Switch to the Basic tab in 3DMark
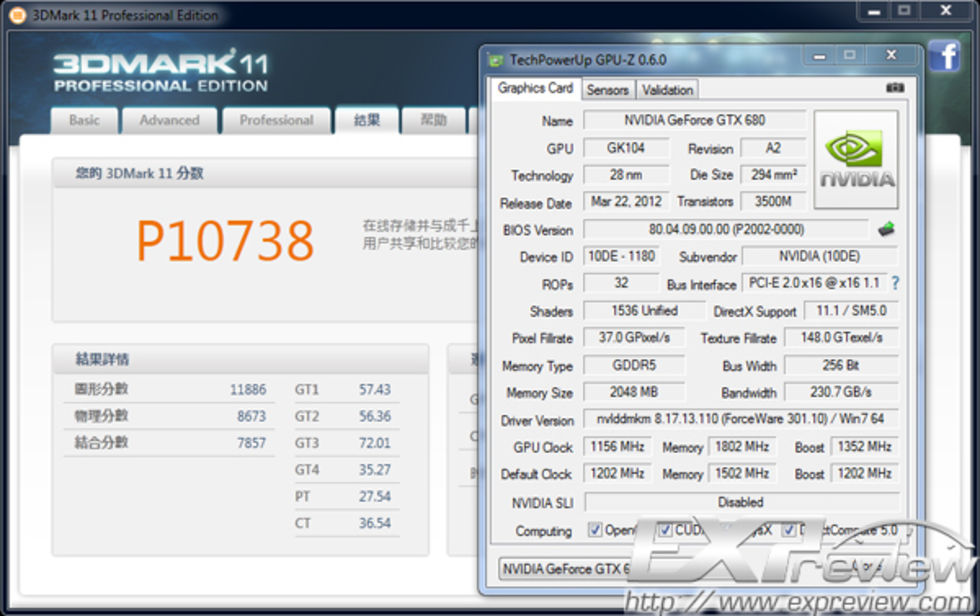The height and width of the screenshot is (616, 980). point(84,120)
